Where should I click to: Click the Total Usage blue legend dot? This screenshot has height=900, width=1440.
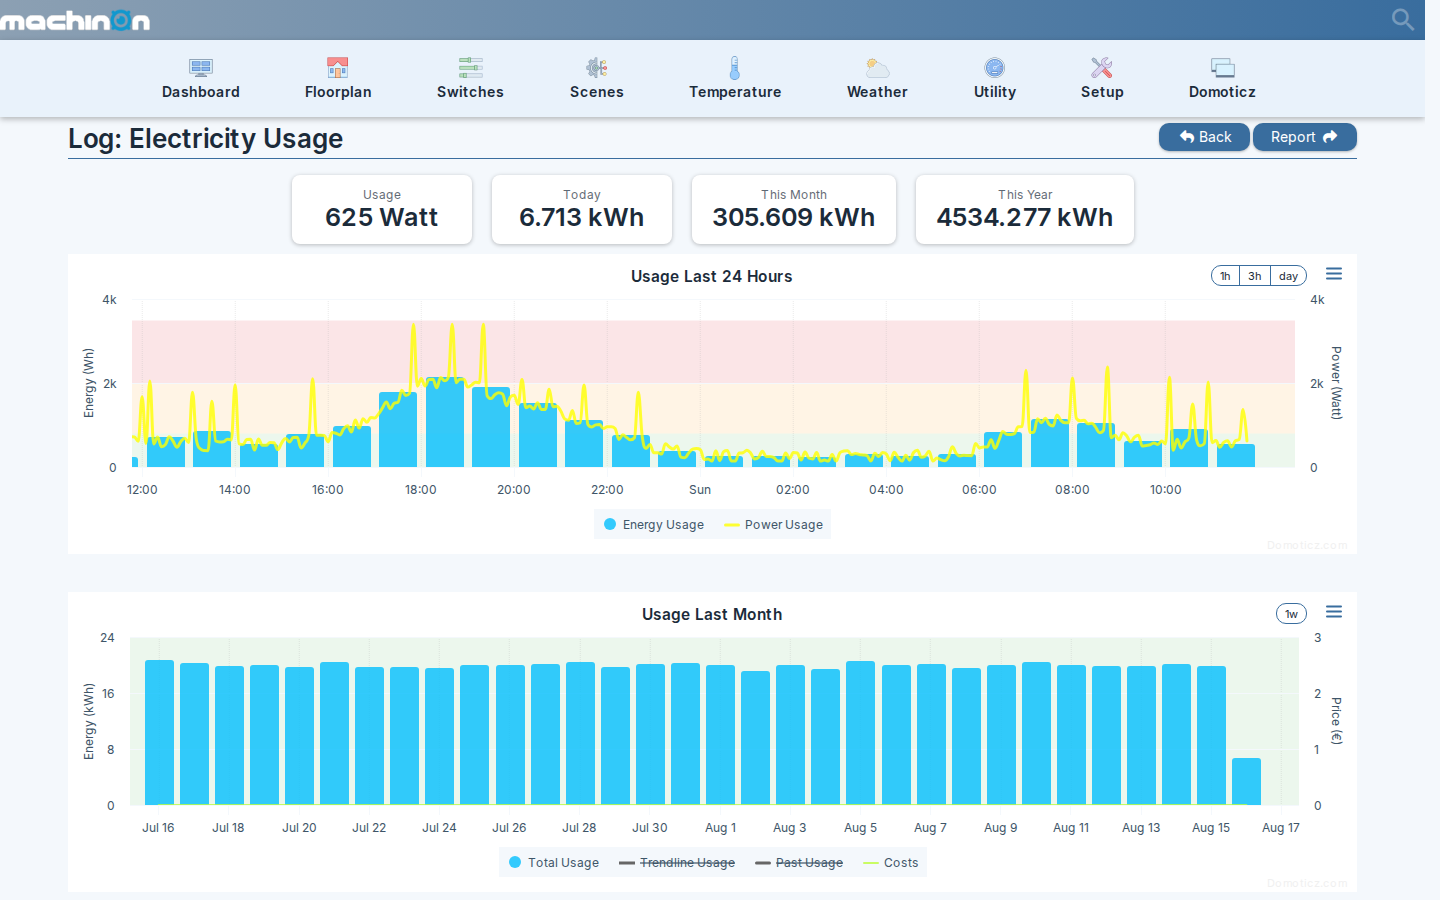click(x=515, y=862)
